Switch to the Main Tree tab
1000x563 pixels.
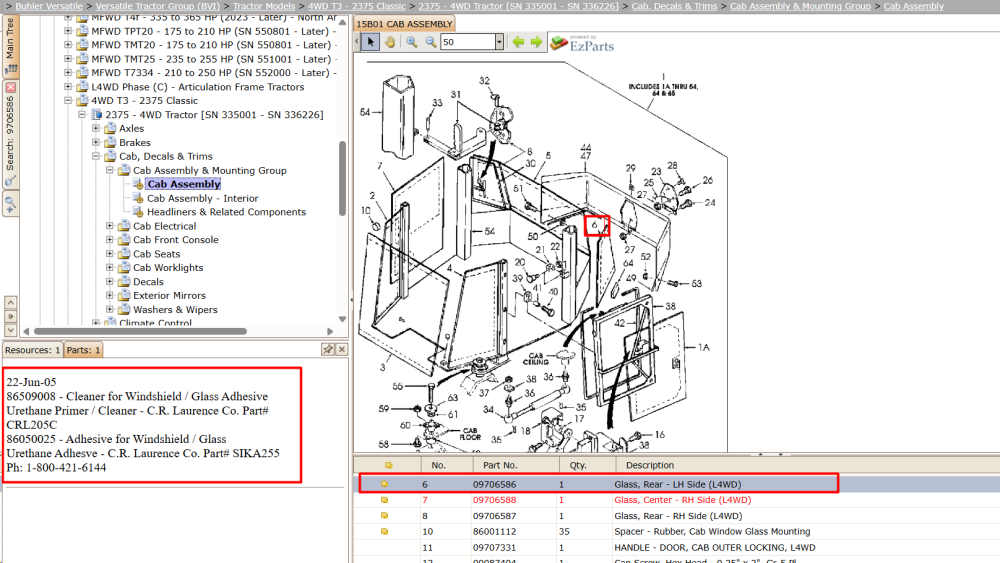10,46
